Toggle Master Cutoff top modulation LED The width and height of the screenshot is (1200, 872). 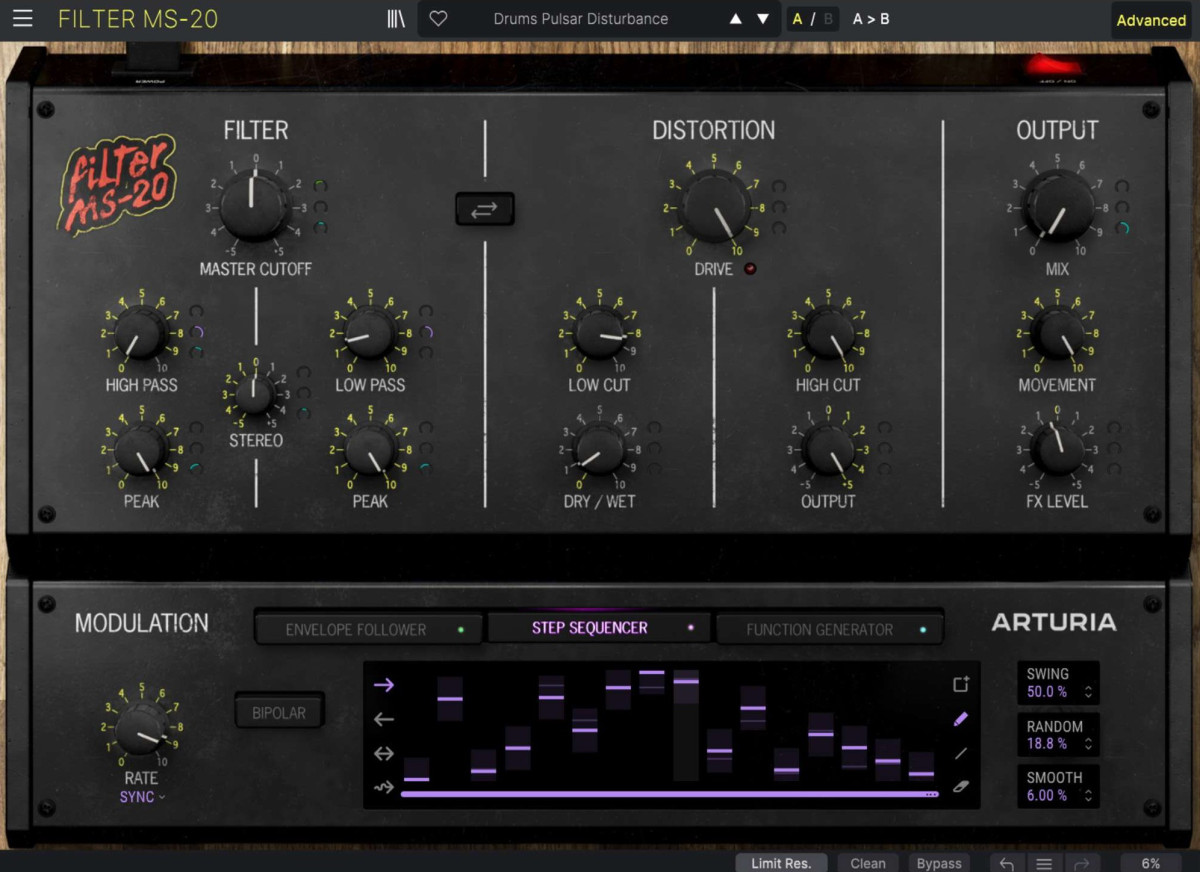[x=321, y=186]
